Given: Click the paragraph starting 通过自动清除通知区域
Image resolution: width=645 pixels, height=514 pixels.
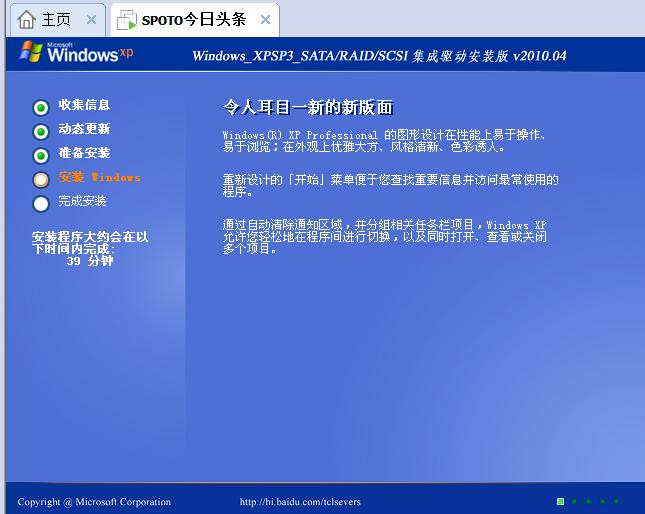Looking at the screenshot, I should [x=385, y=236].
